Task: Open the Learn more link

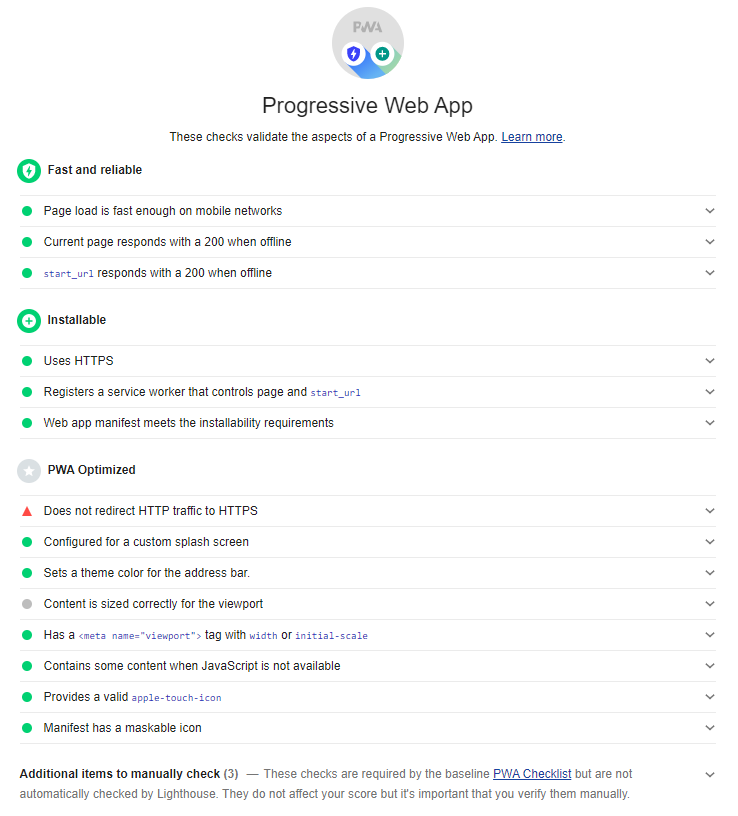Action: click(x=531, y=137)
